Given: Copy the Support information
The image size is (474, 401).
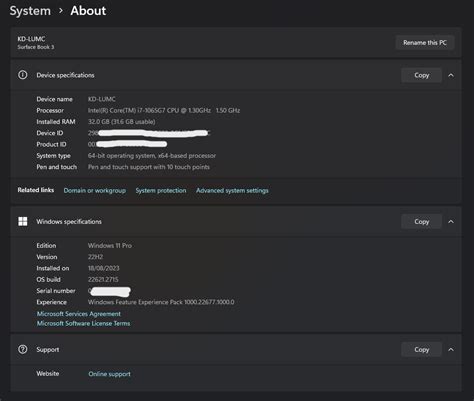Looking at the screenshot, I should [x=422, y=350].
